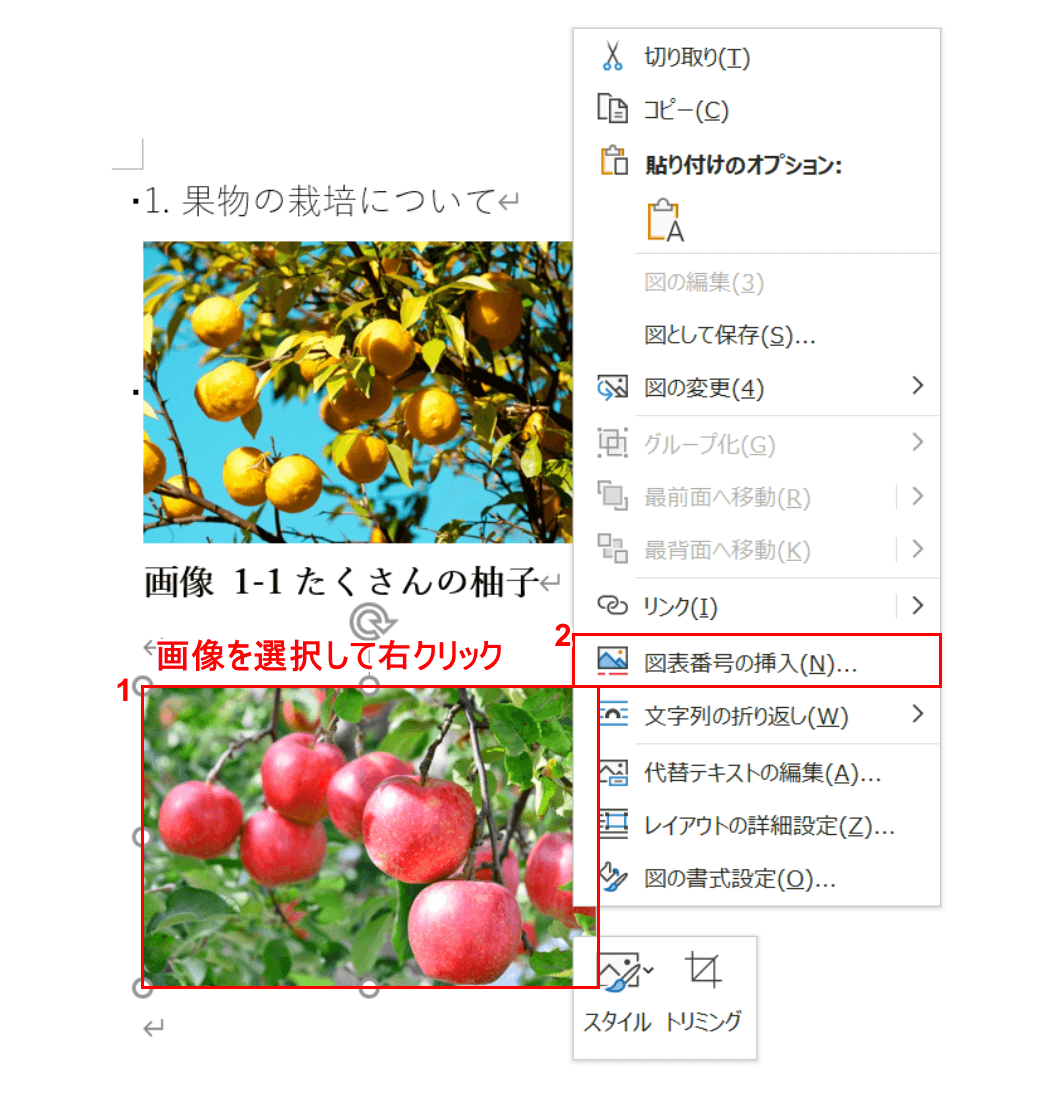Choose 図表番号の挿入(N)... menu entry

coord(756,662)
